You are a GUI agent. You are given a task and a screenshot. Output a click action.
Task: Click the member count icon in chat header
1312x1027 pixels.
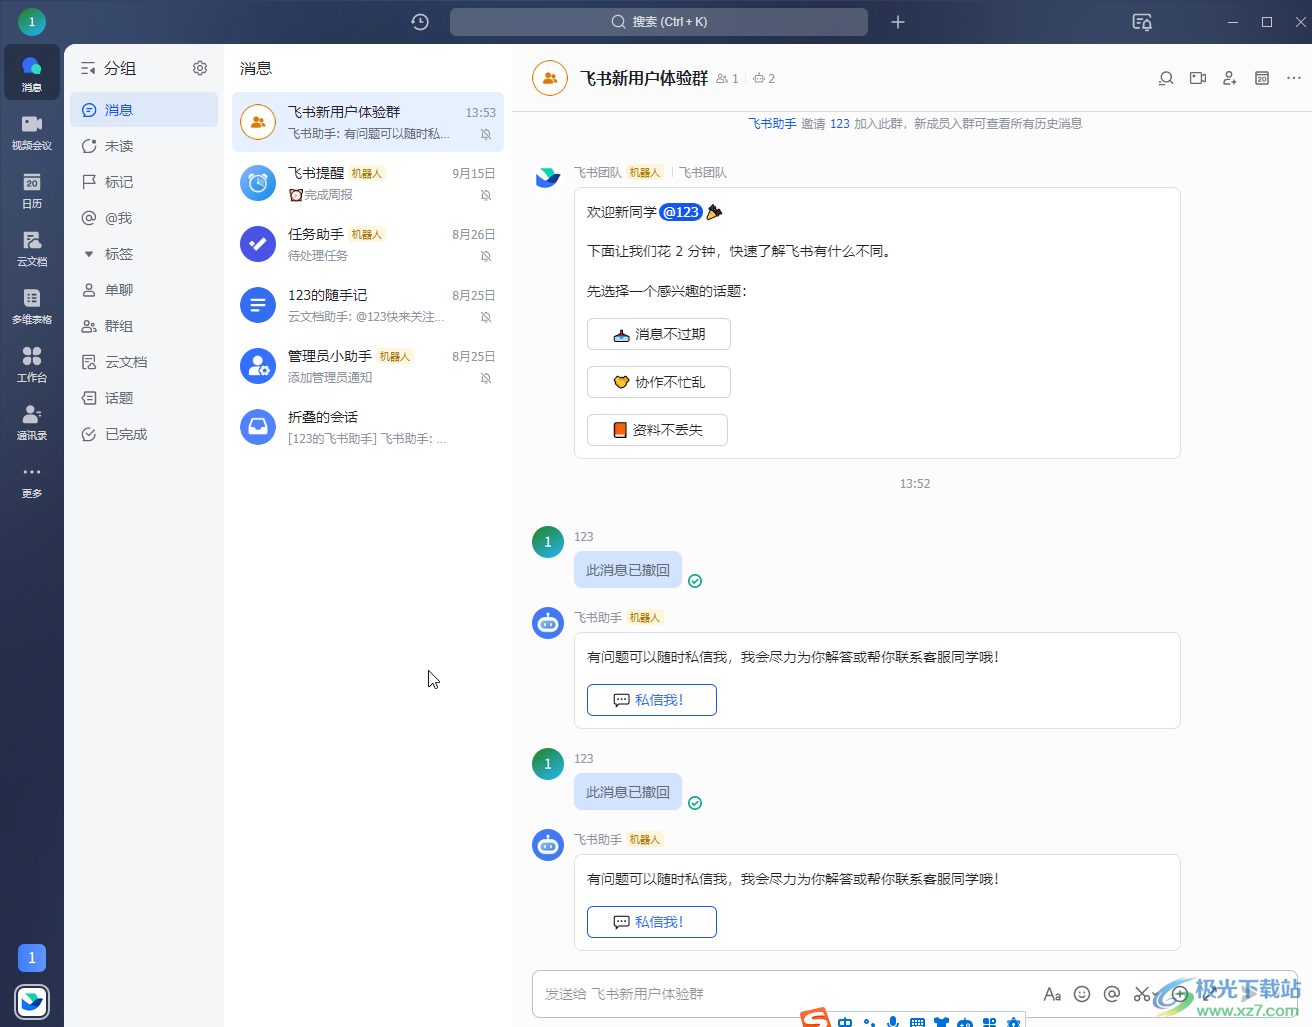click(x=727, y=78)
